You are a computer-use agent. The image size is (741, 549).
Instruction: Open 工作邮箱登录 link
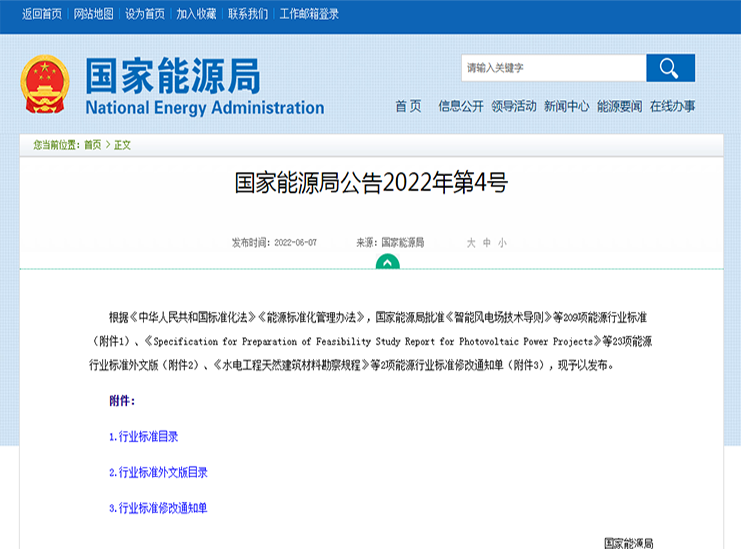(309, 14)
